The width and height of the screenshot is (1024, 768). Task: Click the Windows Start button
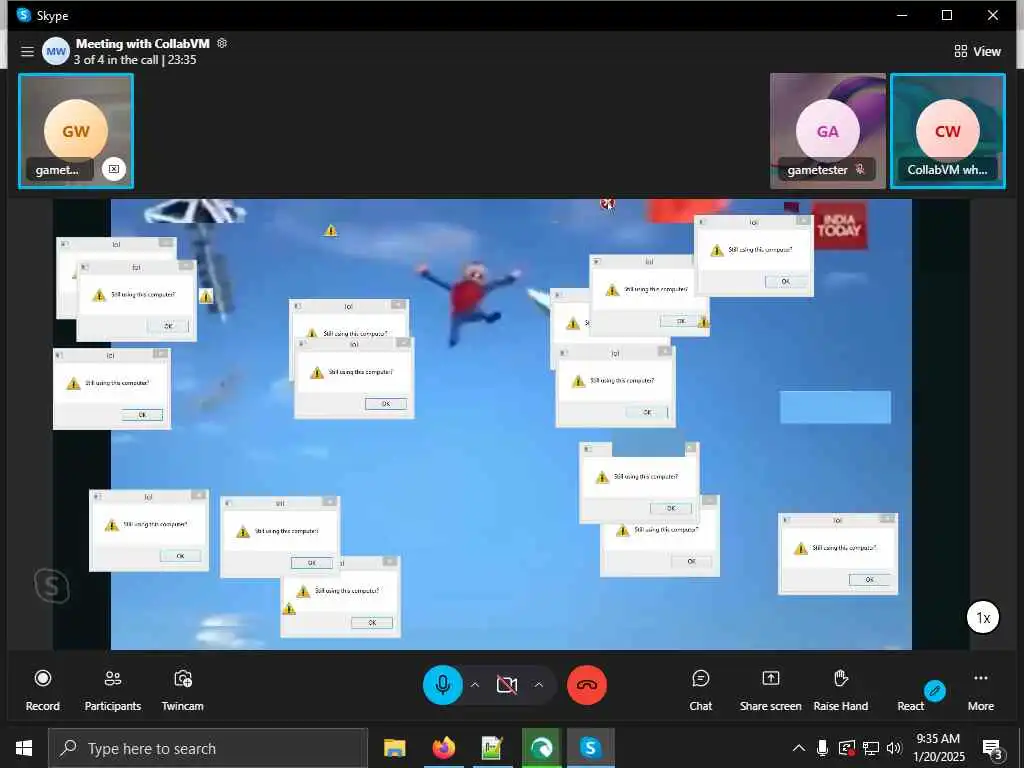pyautogui.click(x=24, y=748)
